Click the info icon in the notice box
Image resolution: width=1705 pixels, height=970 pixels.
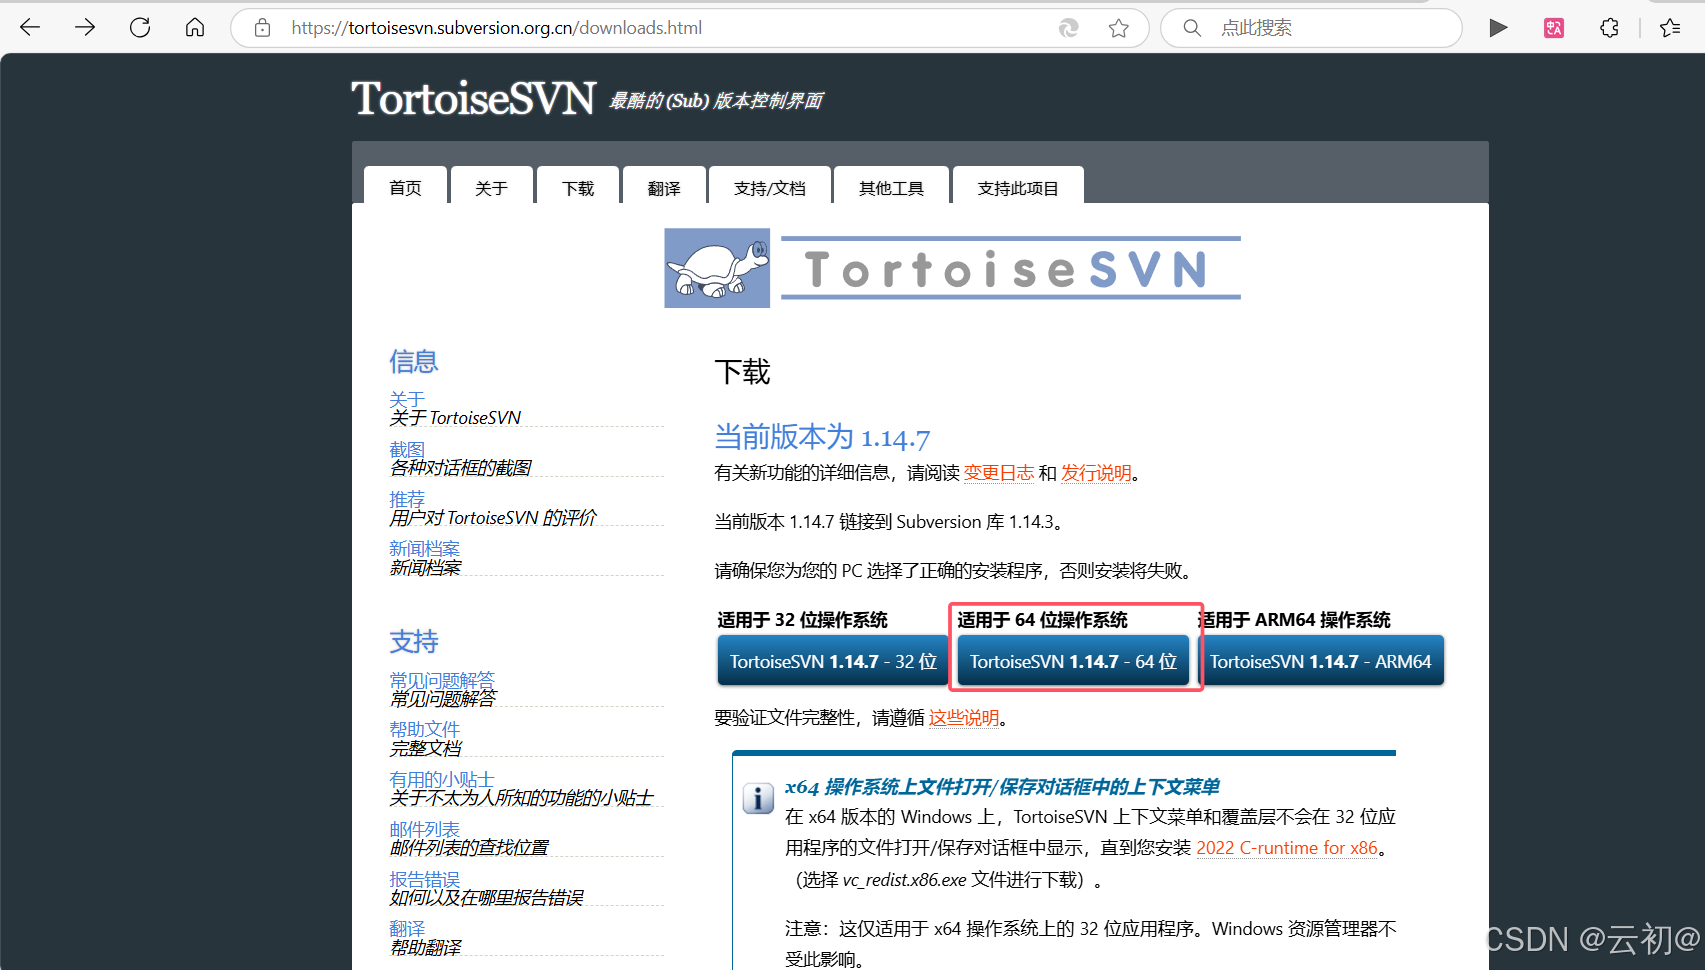(x=758, y=798)
